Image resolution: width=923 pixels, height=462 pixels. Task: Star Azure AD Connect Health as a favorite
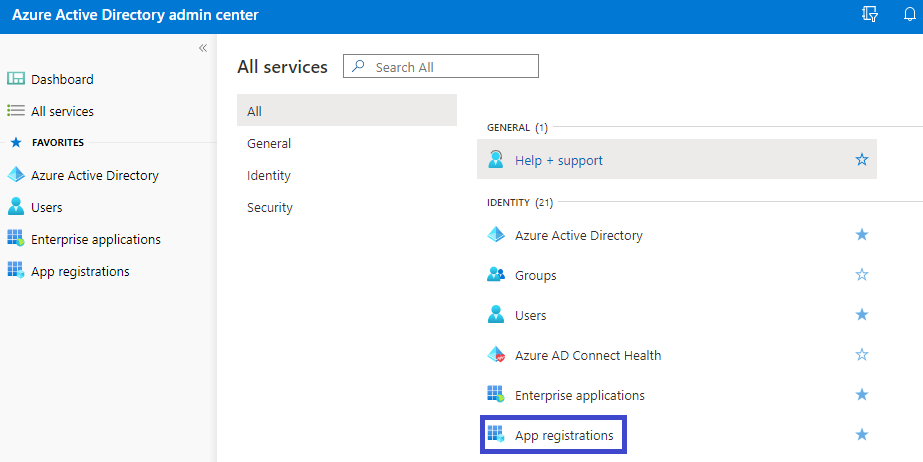862,355
